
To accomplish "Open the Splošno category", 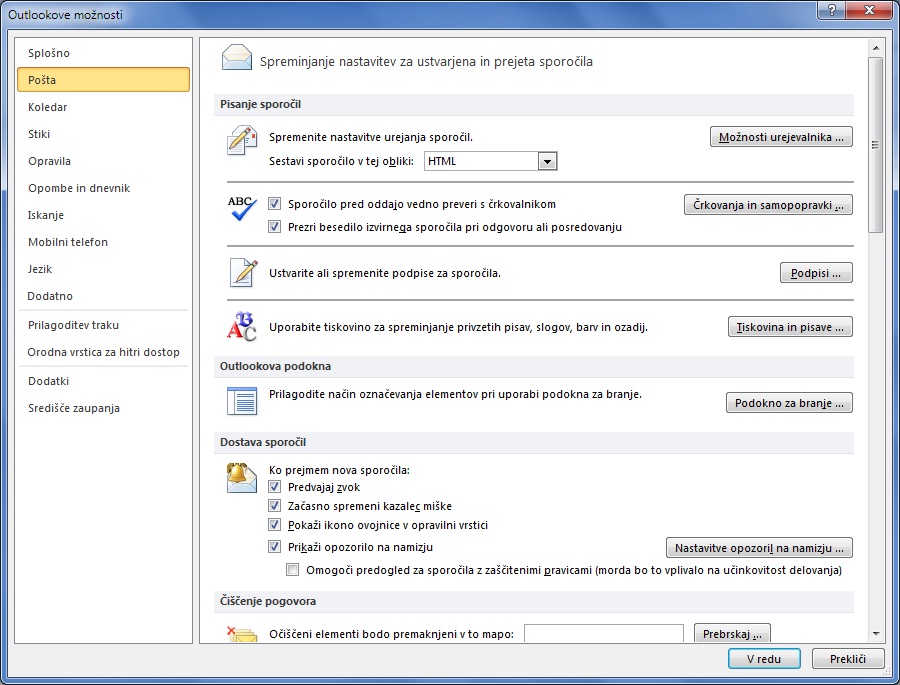I will (x=103, y=53).
